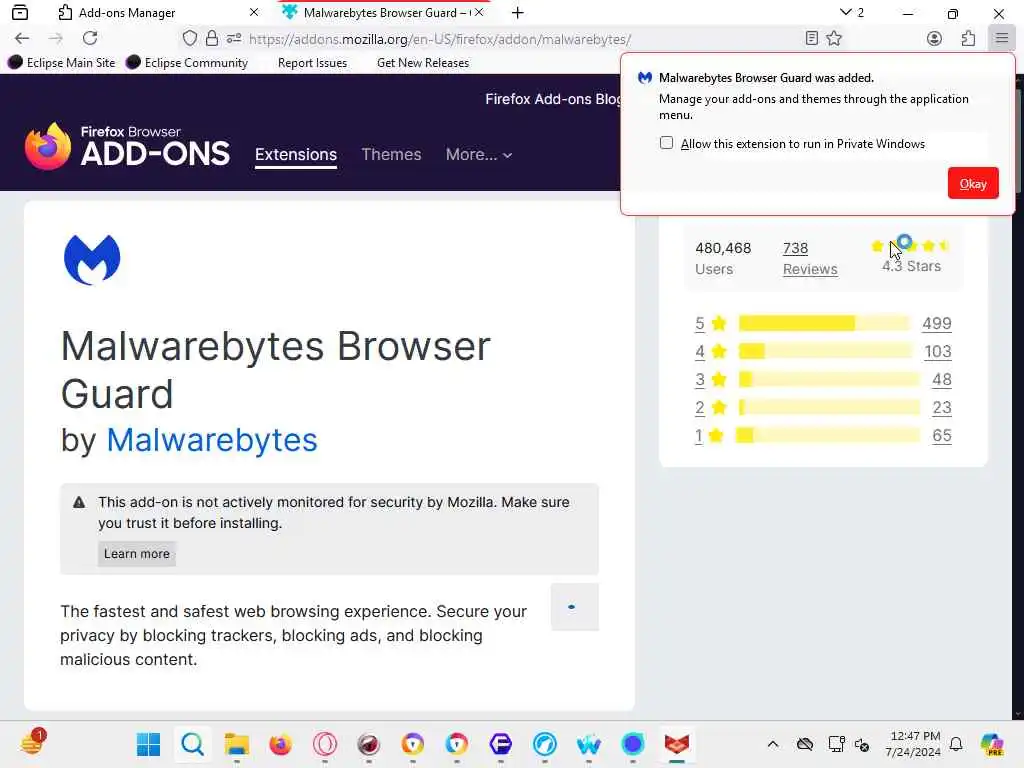This screenshot has height=768, width=1024.
Task: Open the site permissions icon in address bar
Action: point(234,39)
